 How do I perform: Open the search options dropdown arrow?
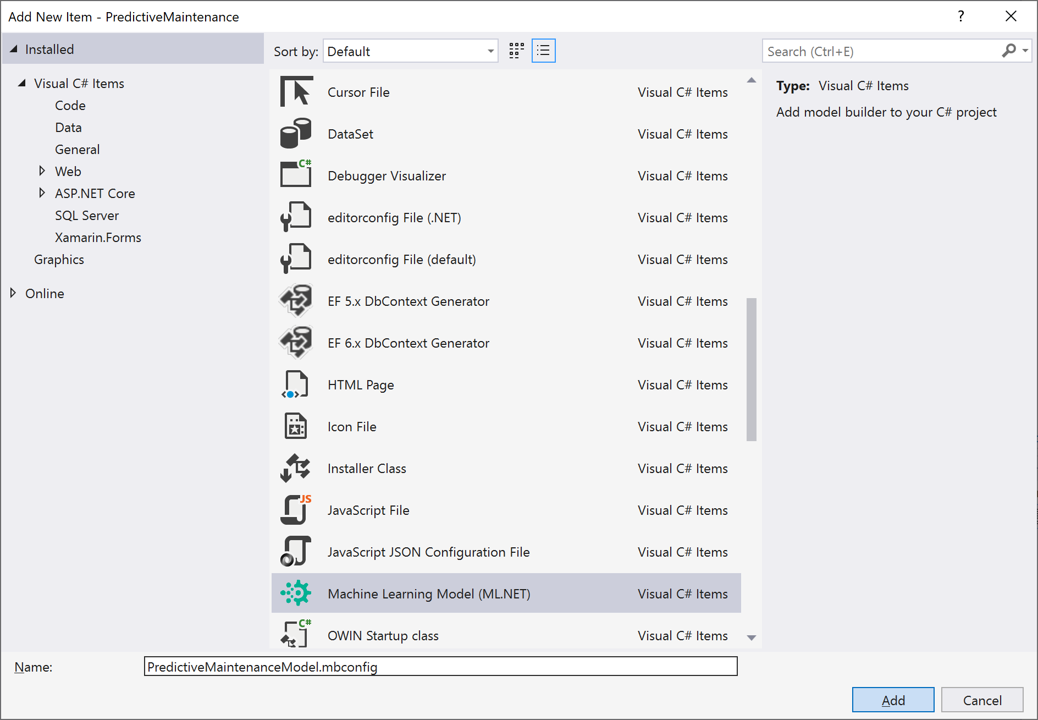pos(1025,51)
